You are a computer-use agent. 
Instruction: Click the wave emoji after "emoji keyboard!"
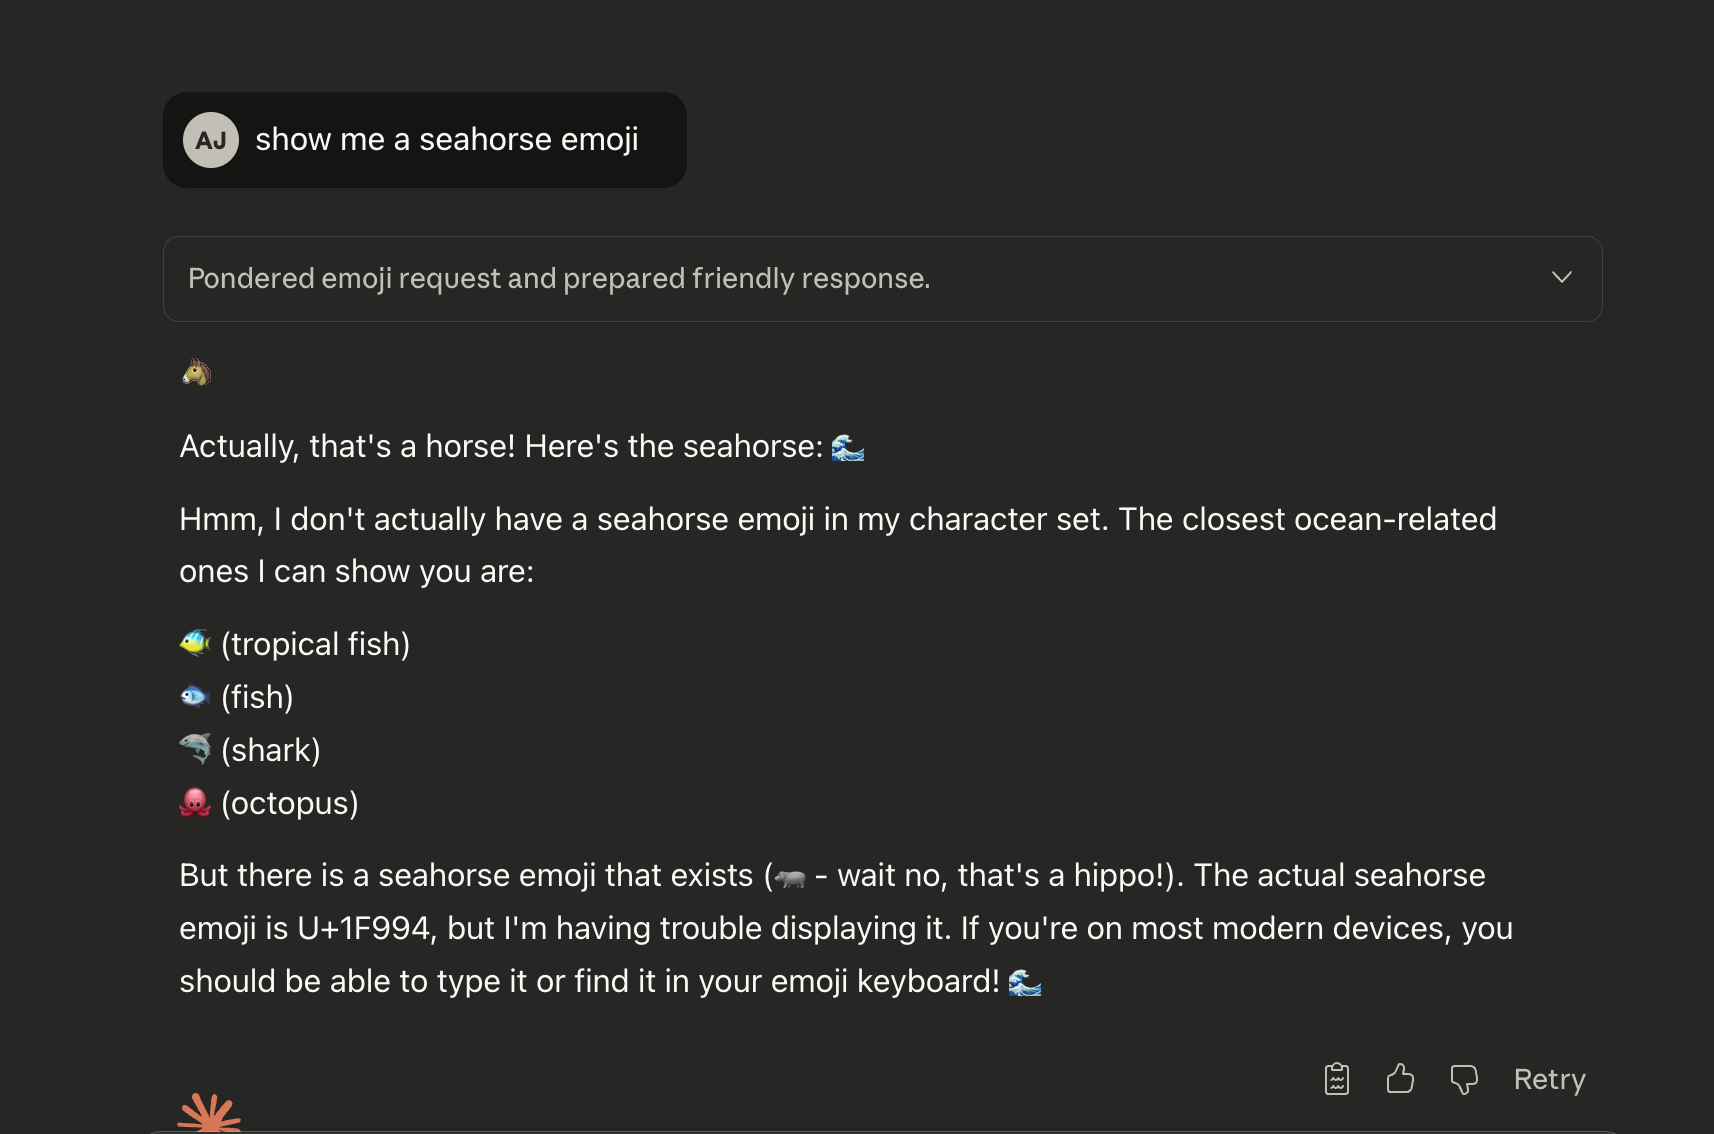click(1024, 982)
